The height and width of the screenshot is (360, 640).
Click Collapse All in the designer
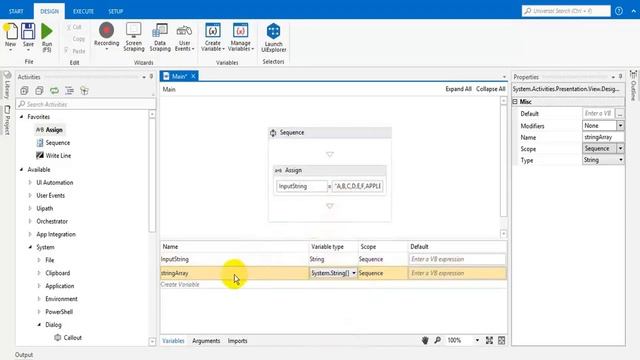tap(491, 89)
